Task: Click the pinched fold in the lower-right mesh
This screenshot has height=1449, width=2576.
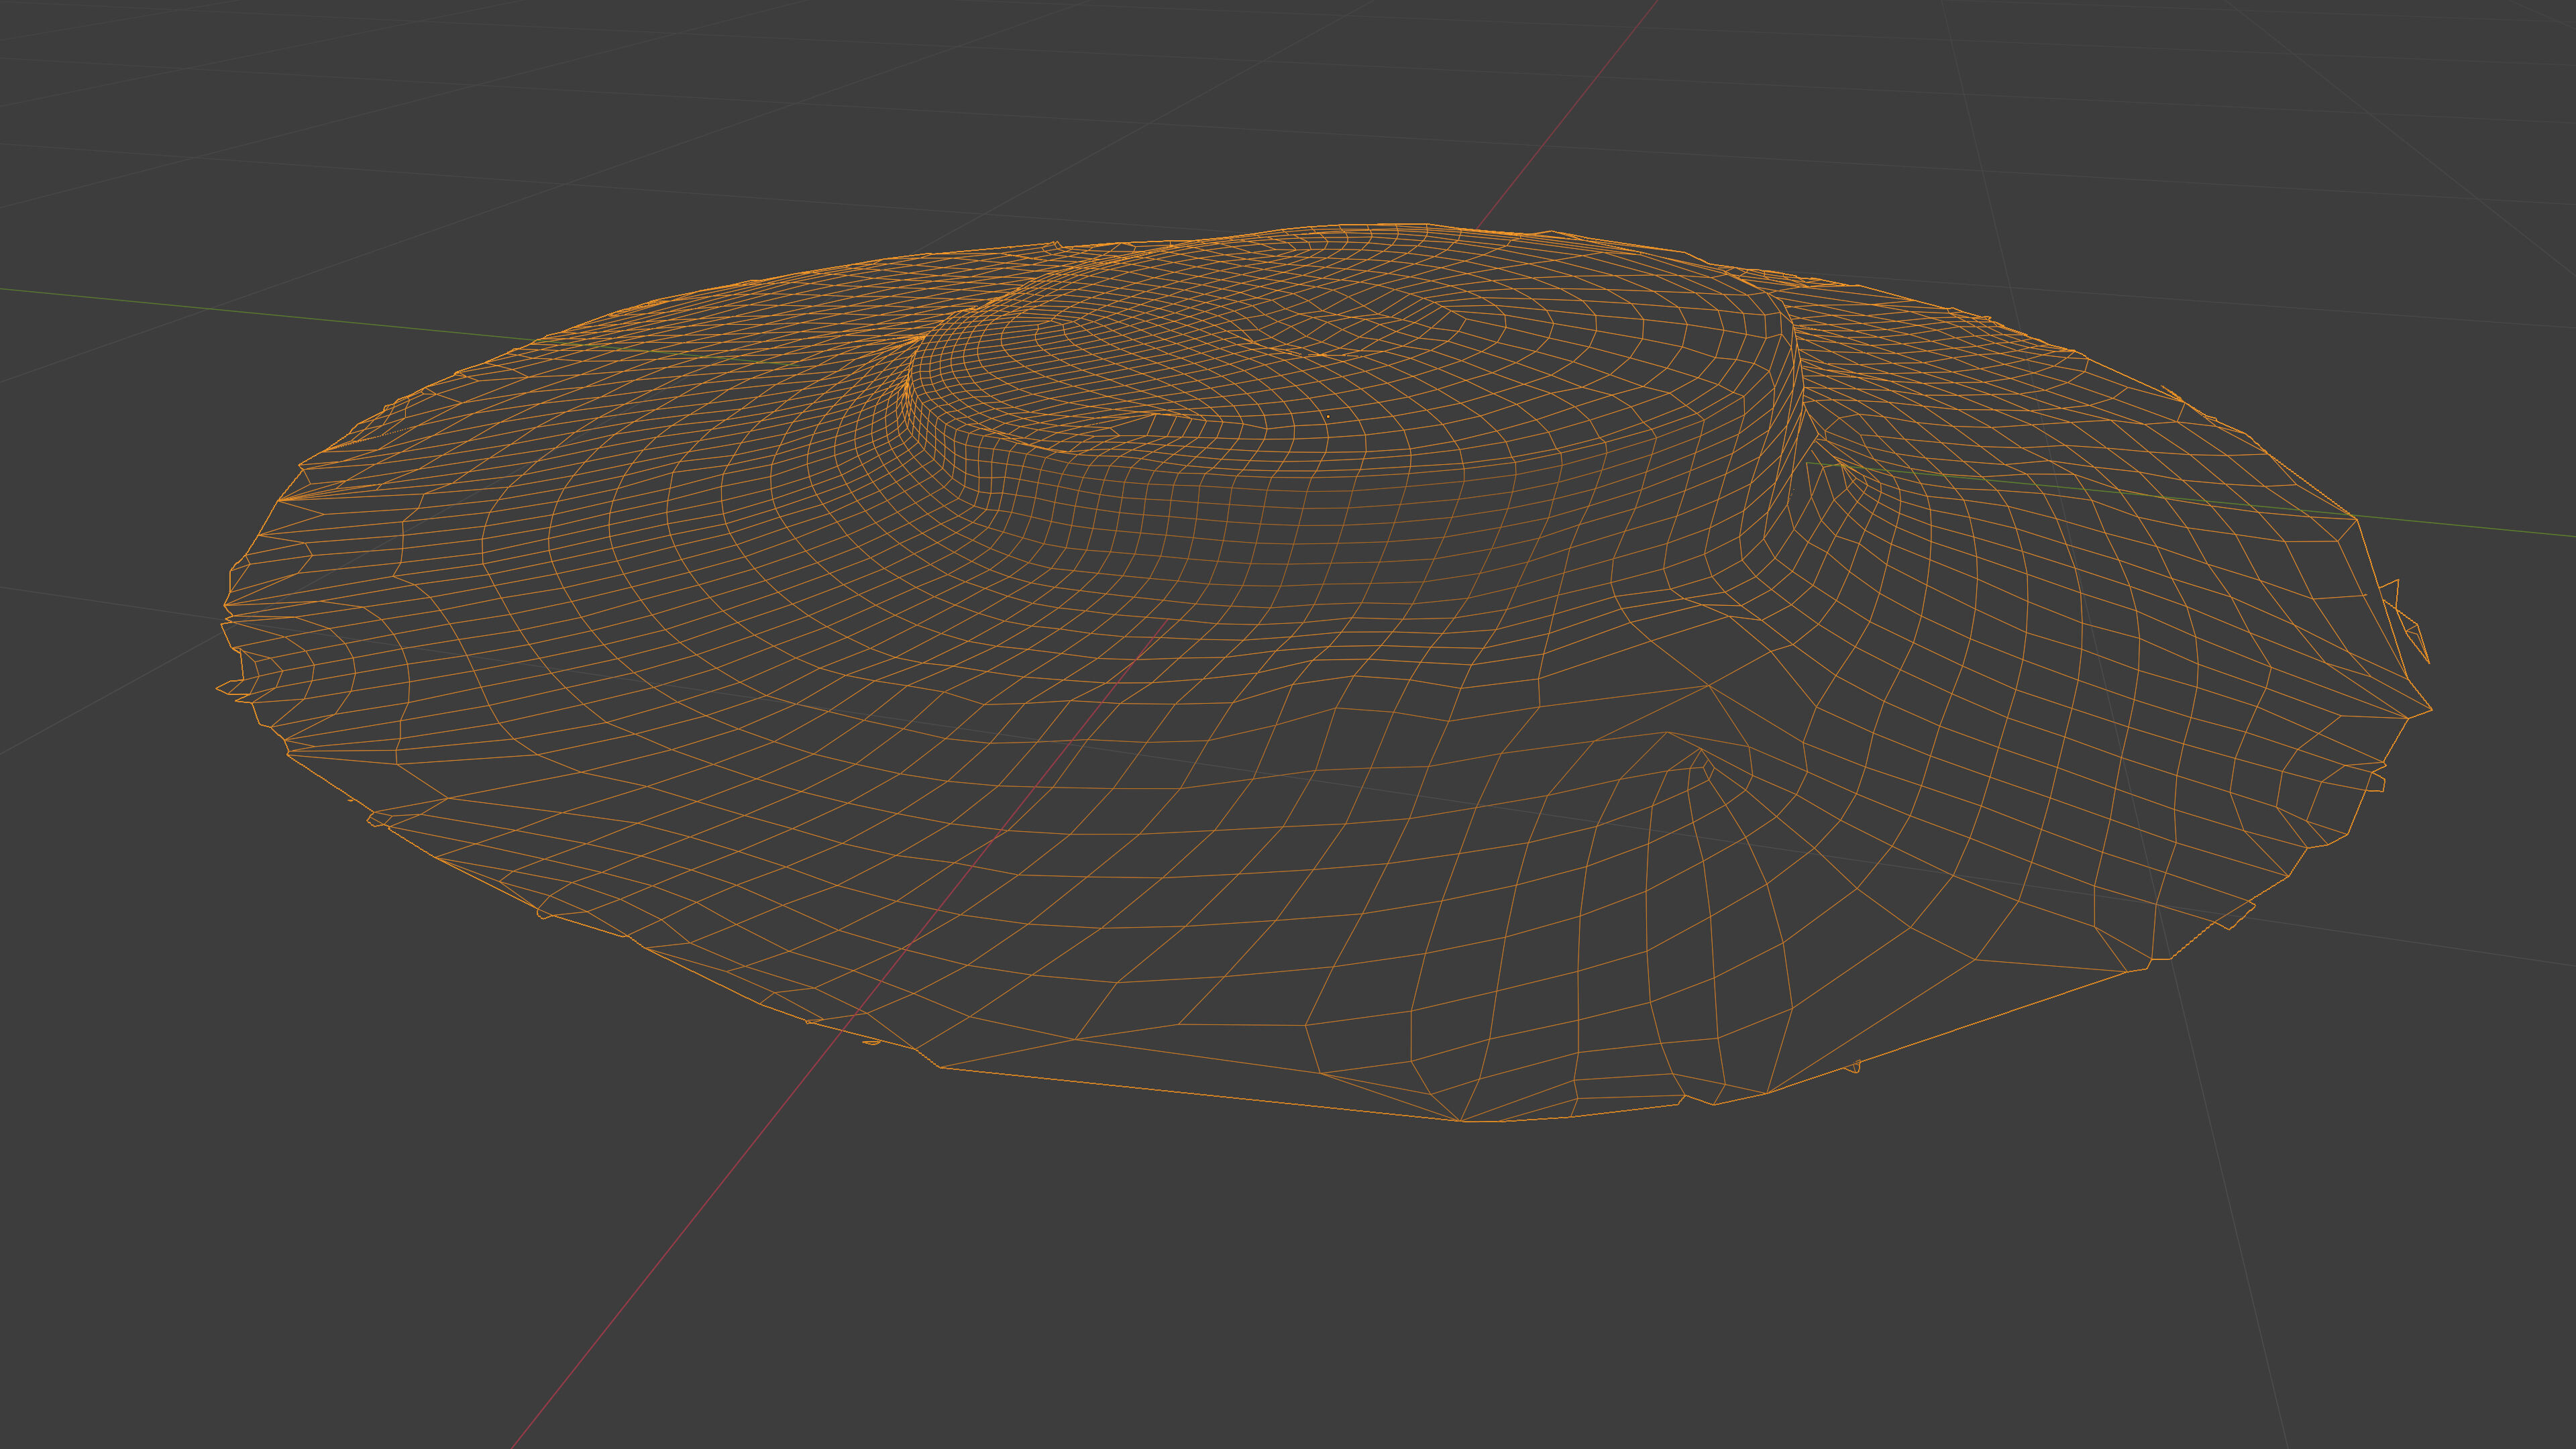Action: coord(1703,760)
